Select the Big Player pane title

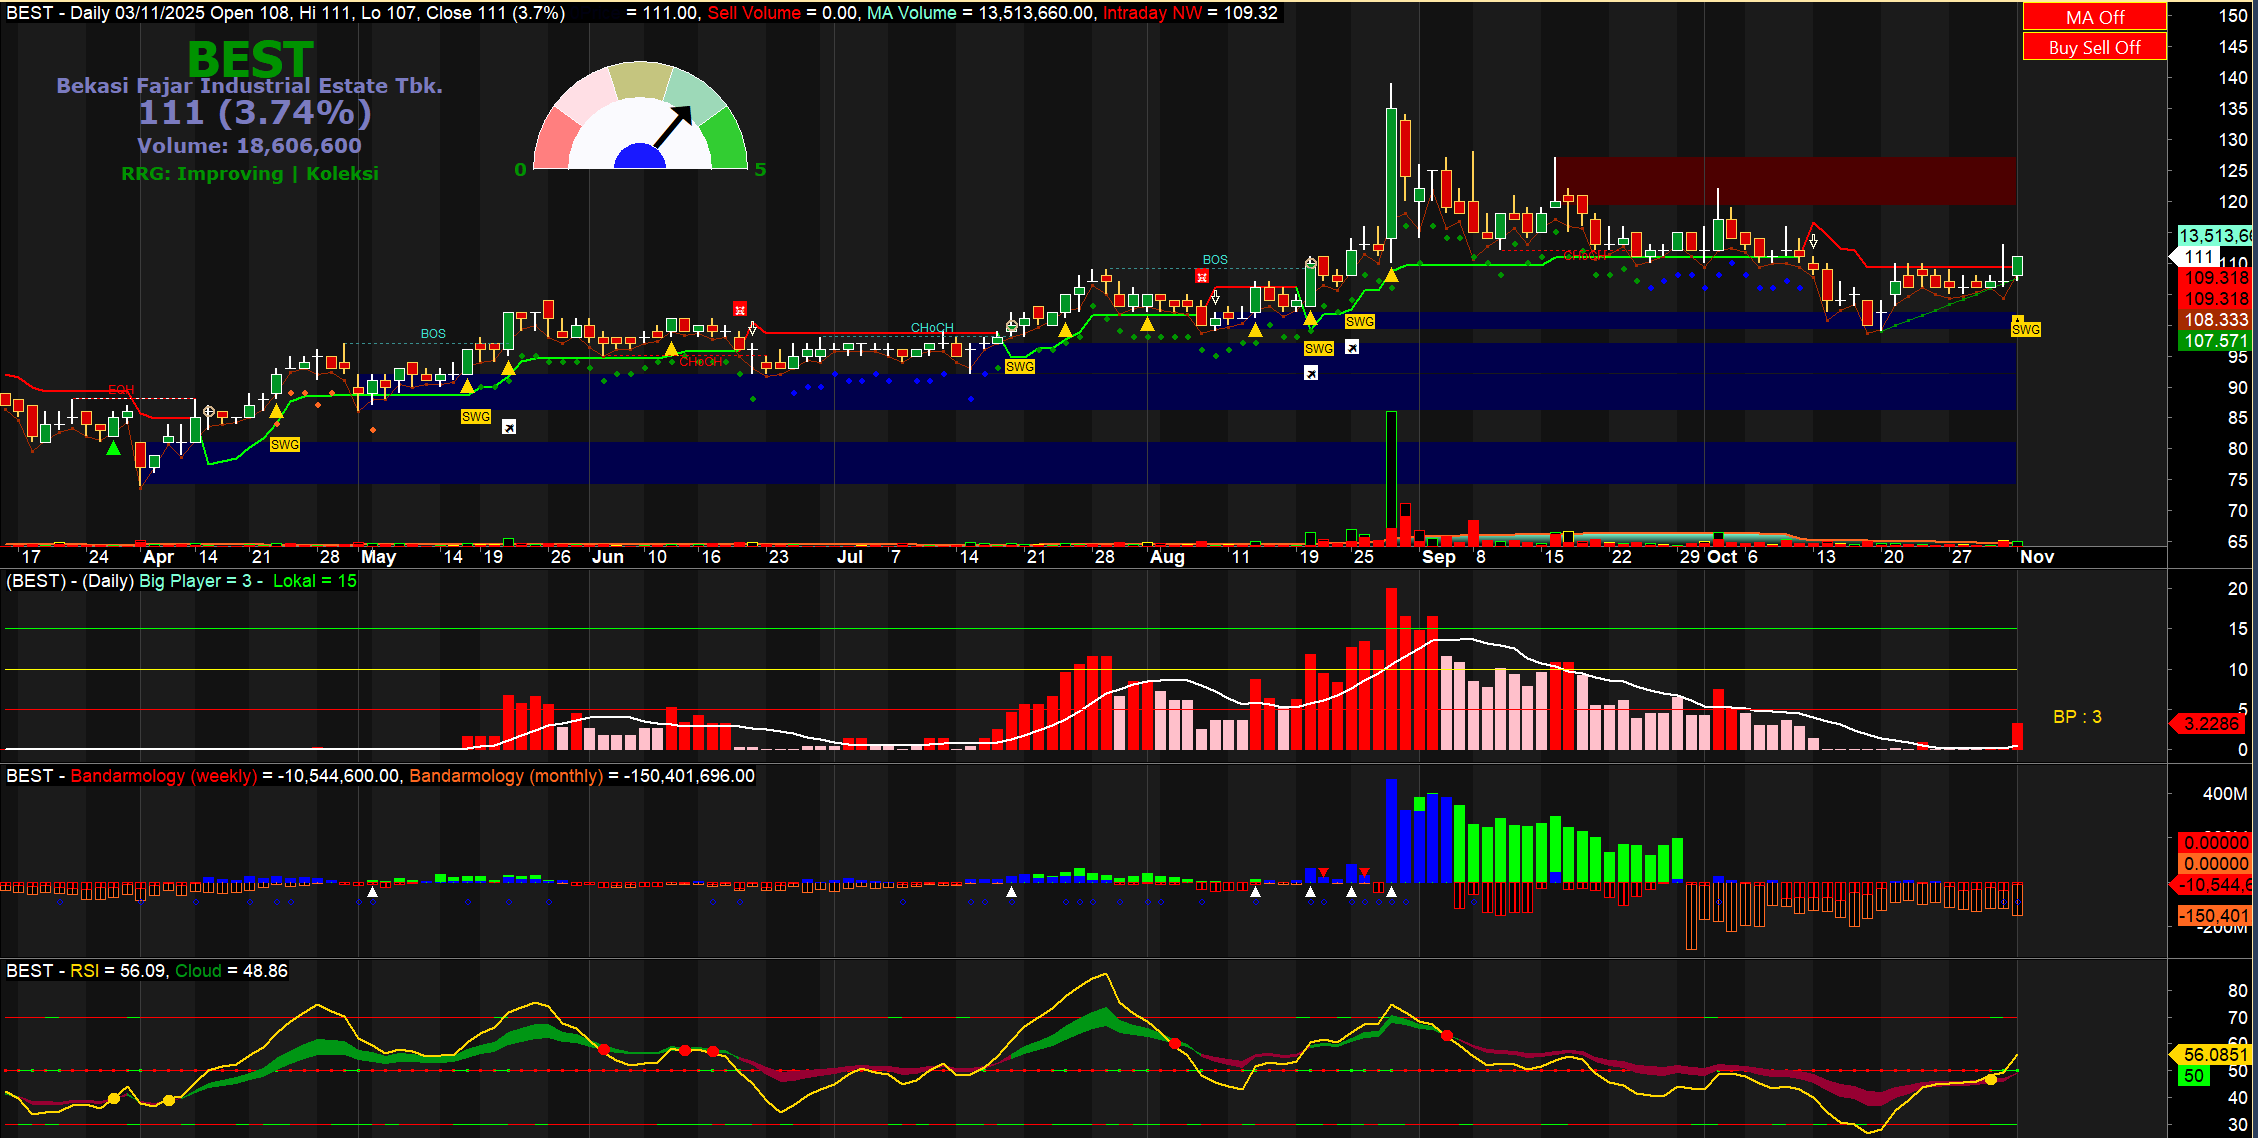[180, 581]
